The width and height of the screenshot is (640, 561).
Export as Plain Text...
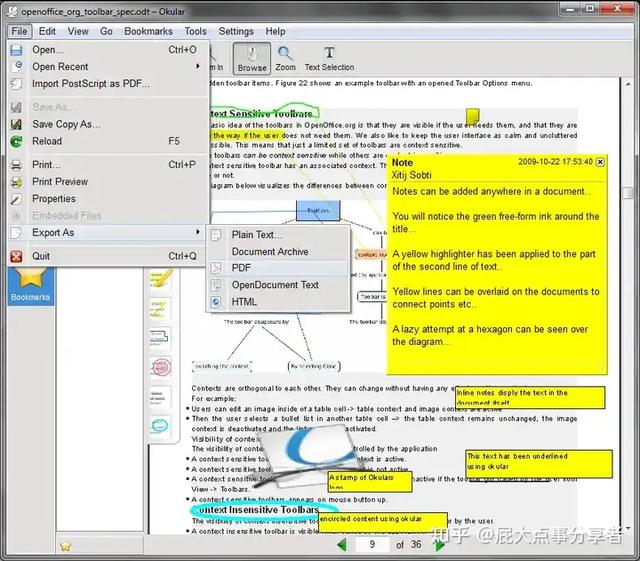tap(279, 235)
